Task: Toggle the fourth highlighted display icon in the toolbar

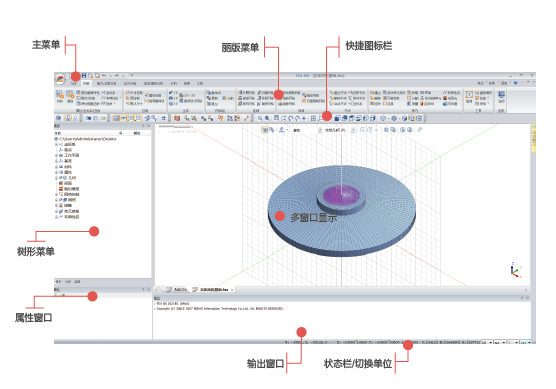Action: 138,118
